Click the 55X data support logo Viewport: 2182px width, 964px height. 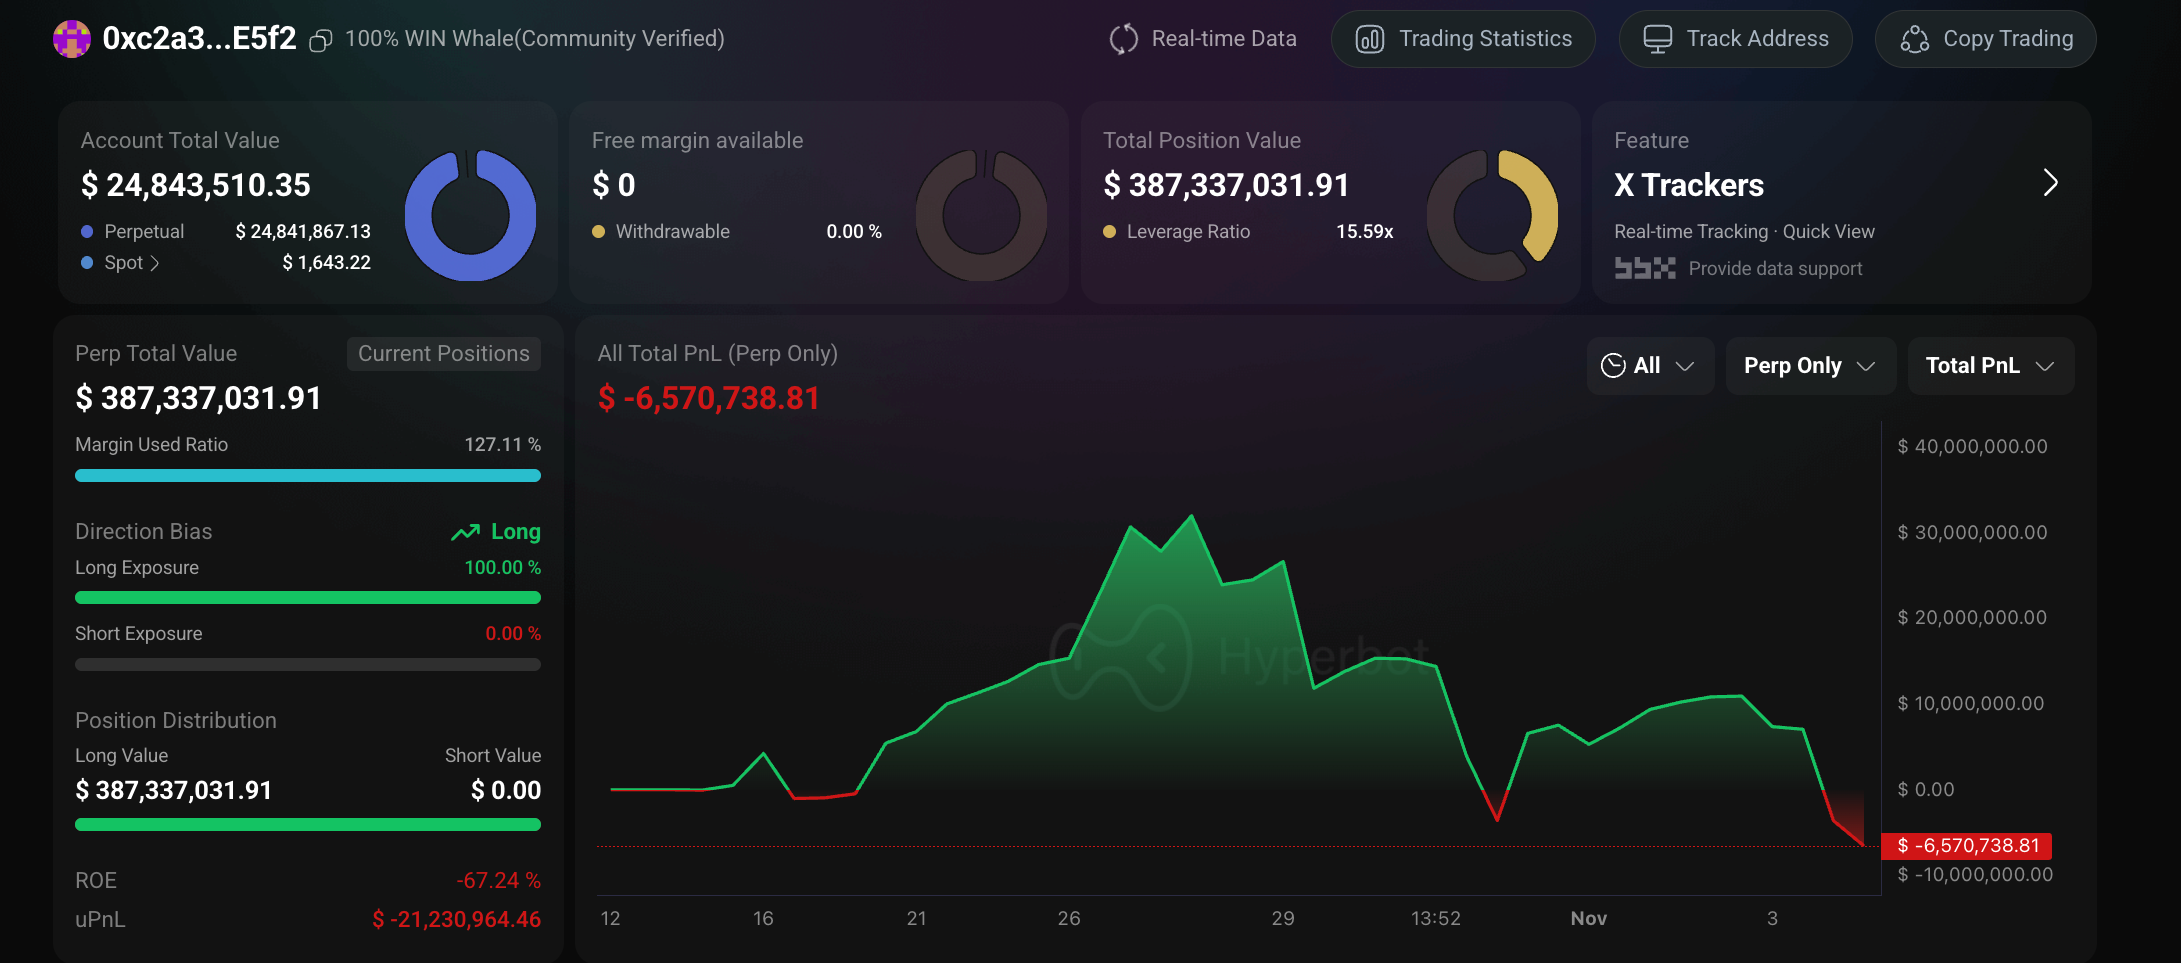point(1643,268)
